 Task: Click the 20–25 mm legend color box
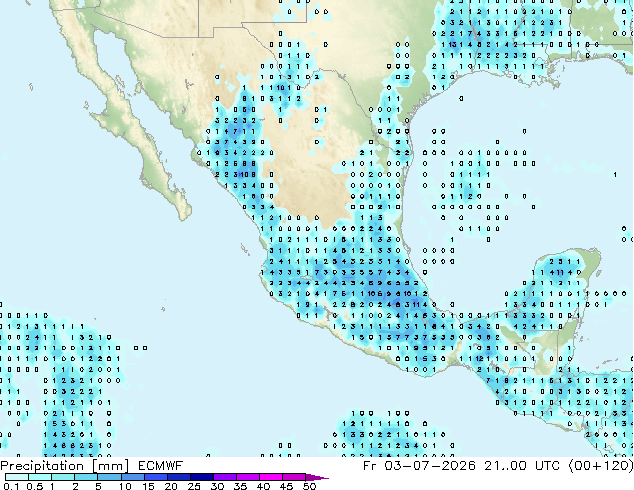[179, 477]
